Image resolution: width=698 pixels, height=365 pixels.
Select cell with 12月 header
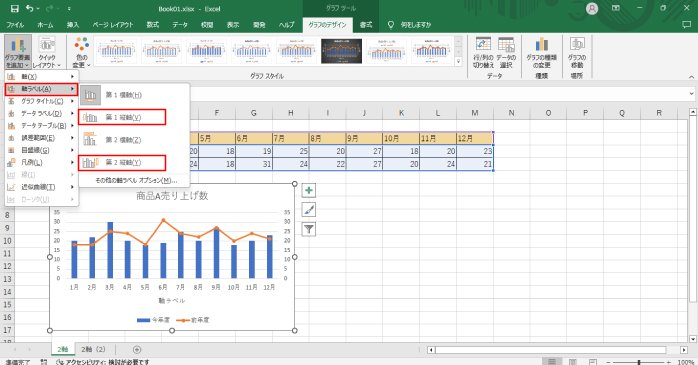(x=475, y=138)
